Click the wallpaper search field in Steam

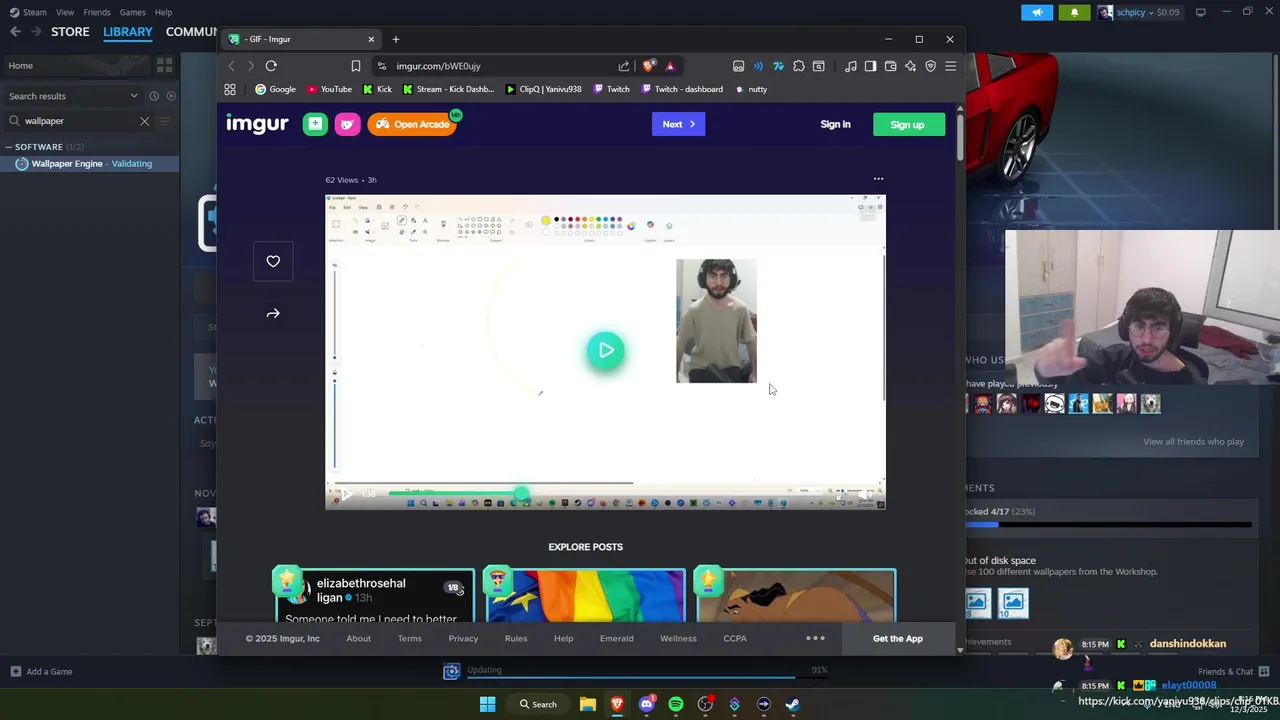point(78,121)
